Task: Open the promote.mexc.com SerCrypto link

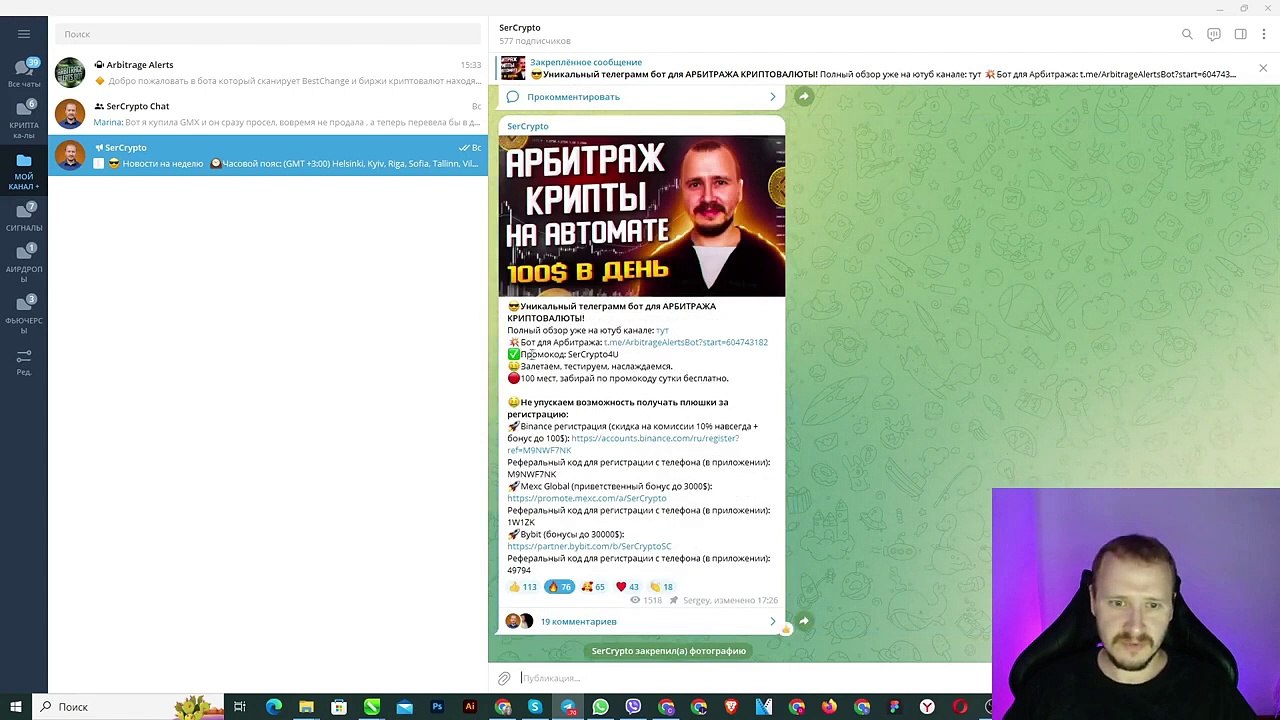Action: click(x=587, y=498)
